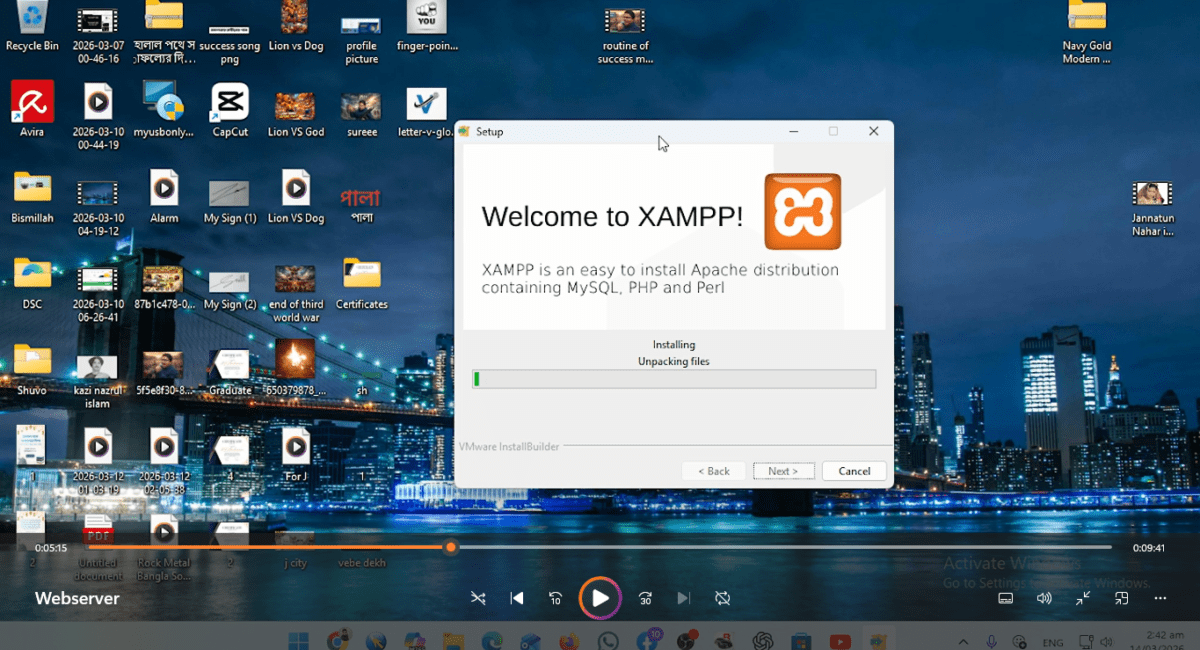
Task: Toggle repeat mode in the player
Action: click(722, 598)
